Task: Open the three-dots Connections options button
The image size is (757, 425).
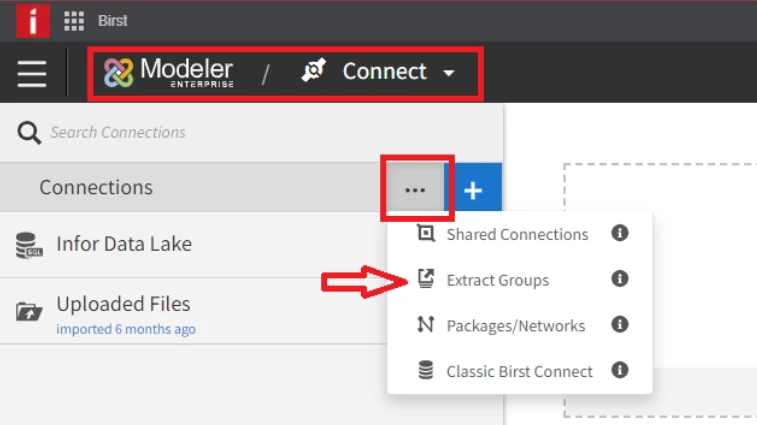Action: (x=415, y=190)
